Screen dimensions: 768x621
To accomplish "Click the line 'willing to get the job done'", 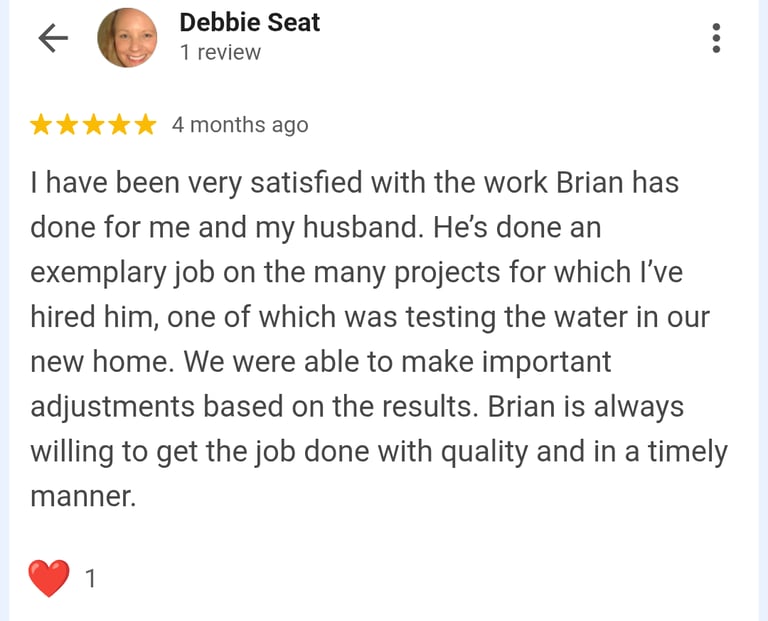I will click(379, 452).
